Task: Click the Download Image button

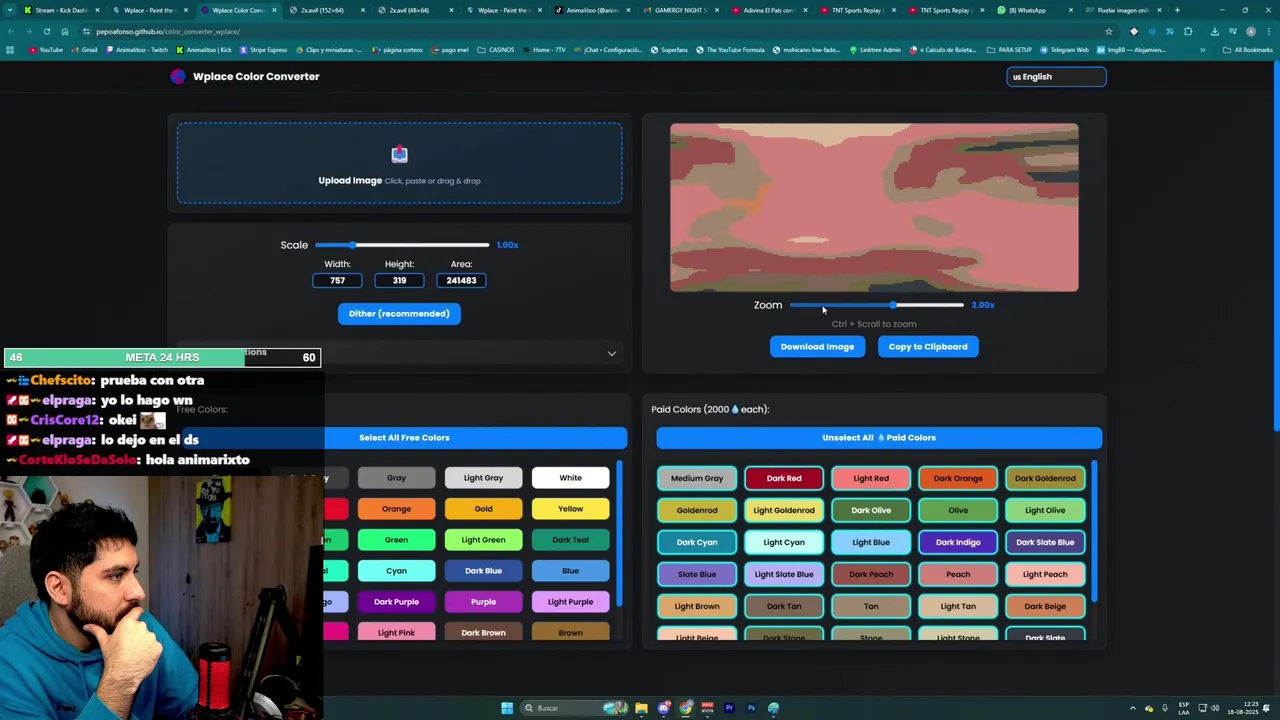Action: click(817, 347)
